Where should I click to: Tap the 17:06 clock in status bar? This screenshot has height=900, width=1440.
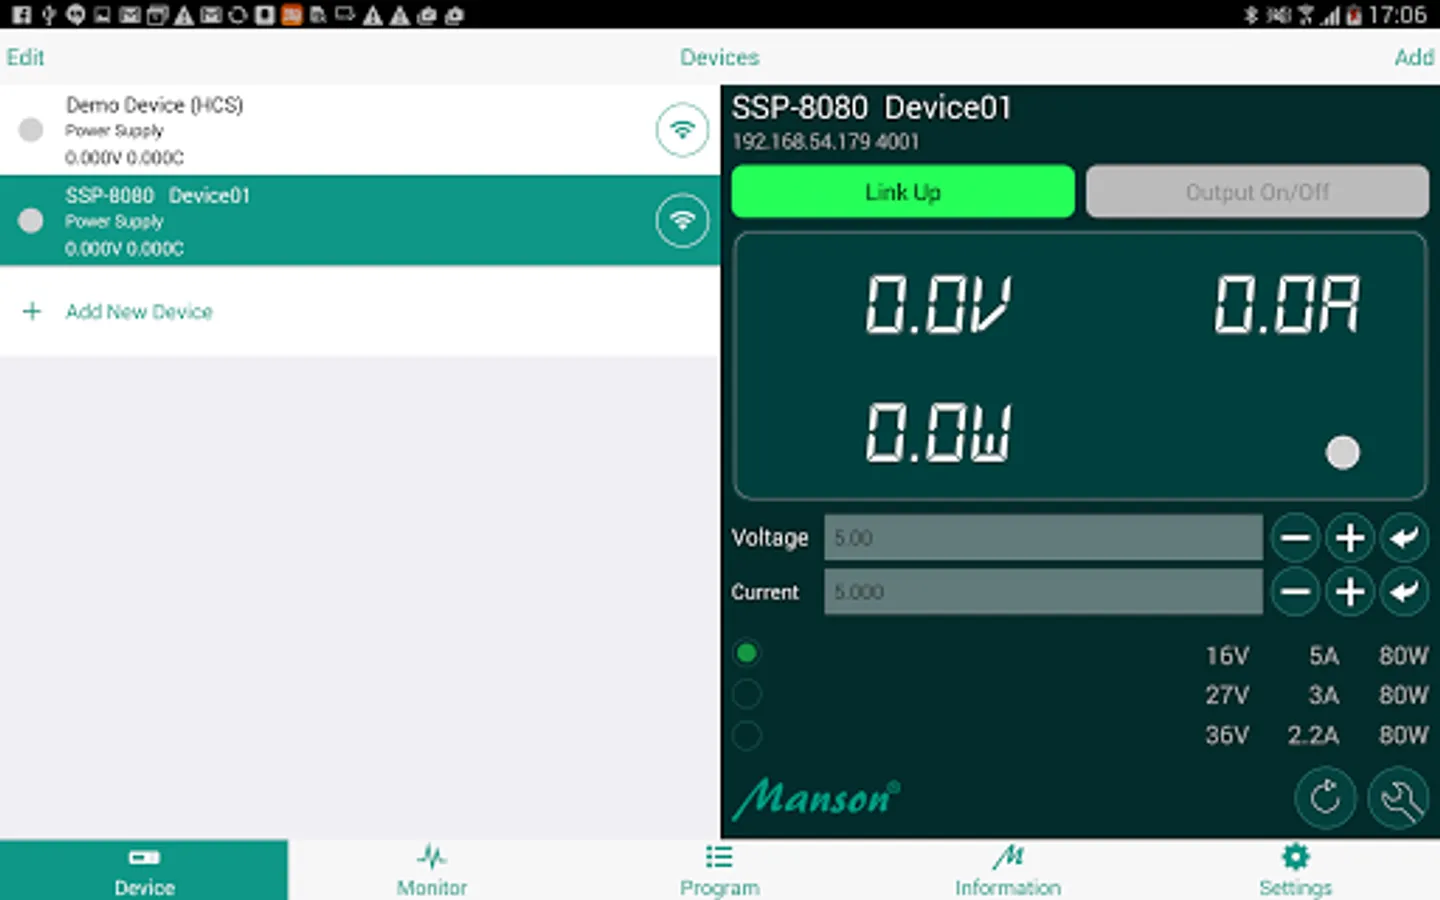1397,15
